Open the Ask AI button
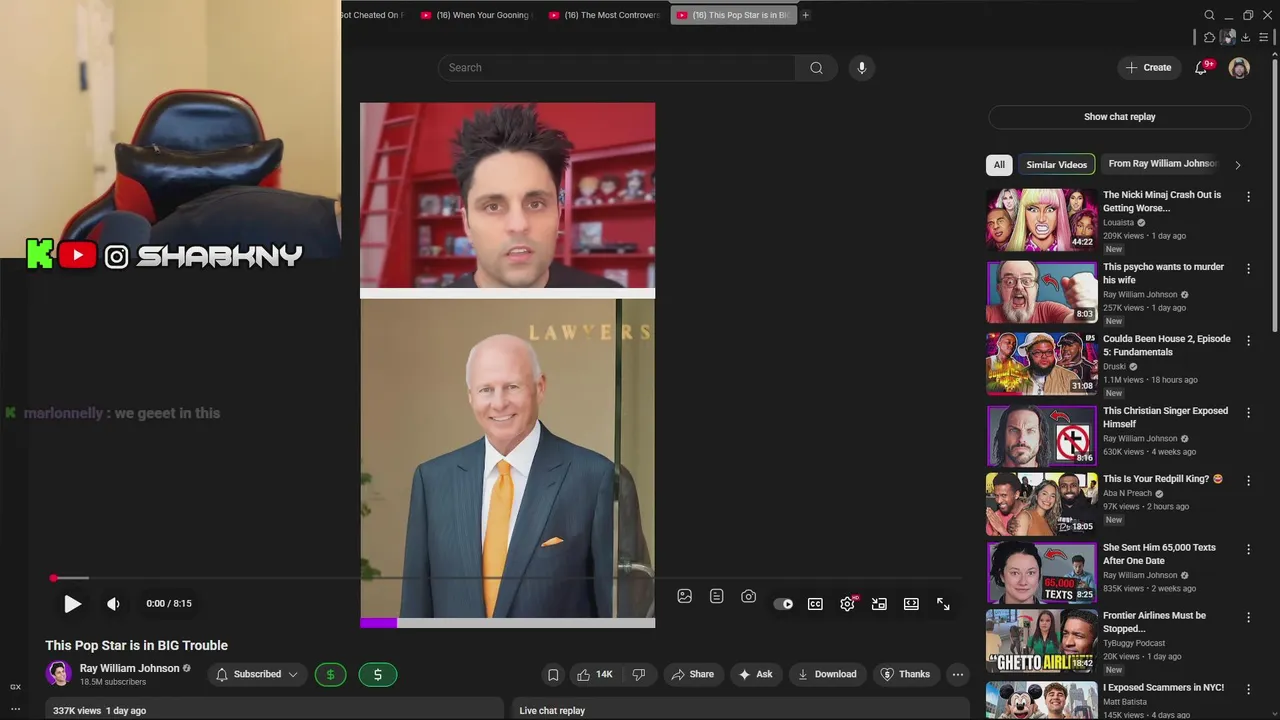Image resolution: width=1280 pixels, height=720 pixels. point(755,675)
